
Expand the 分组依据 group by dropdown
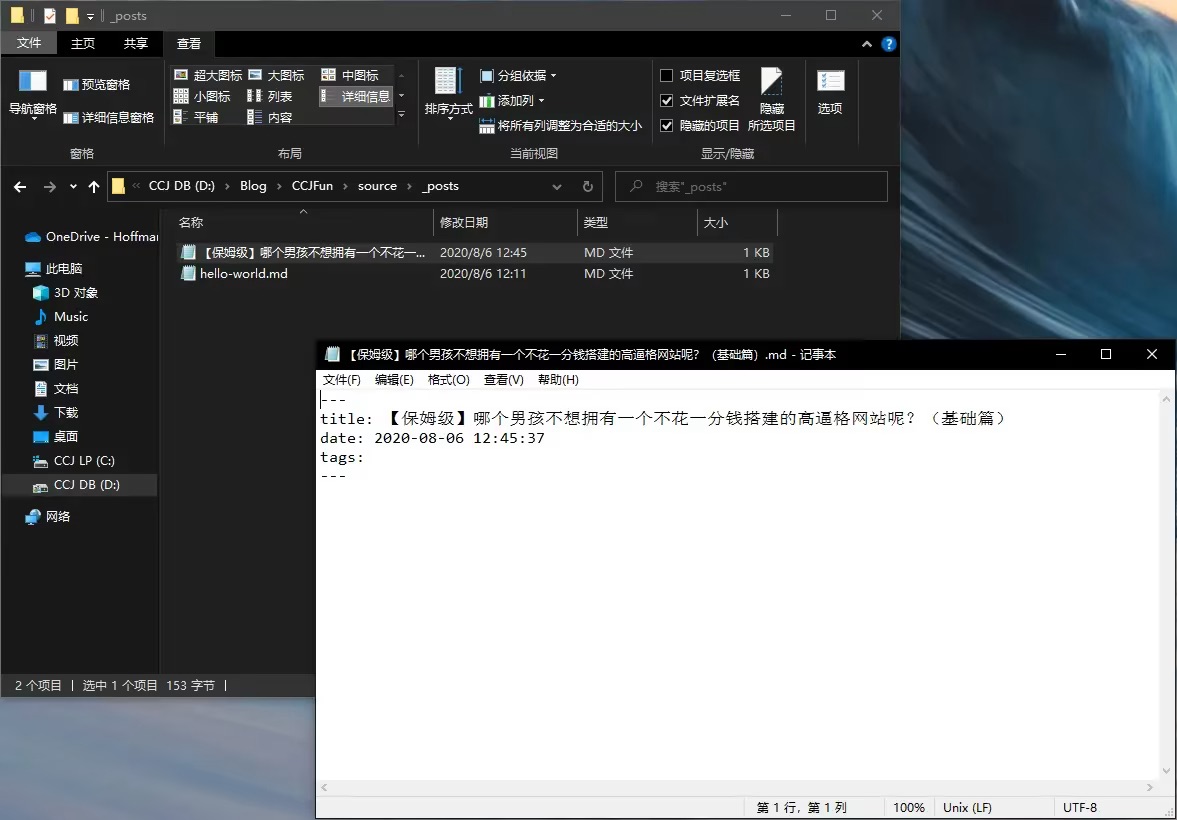[x=519, y=75]
